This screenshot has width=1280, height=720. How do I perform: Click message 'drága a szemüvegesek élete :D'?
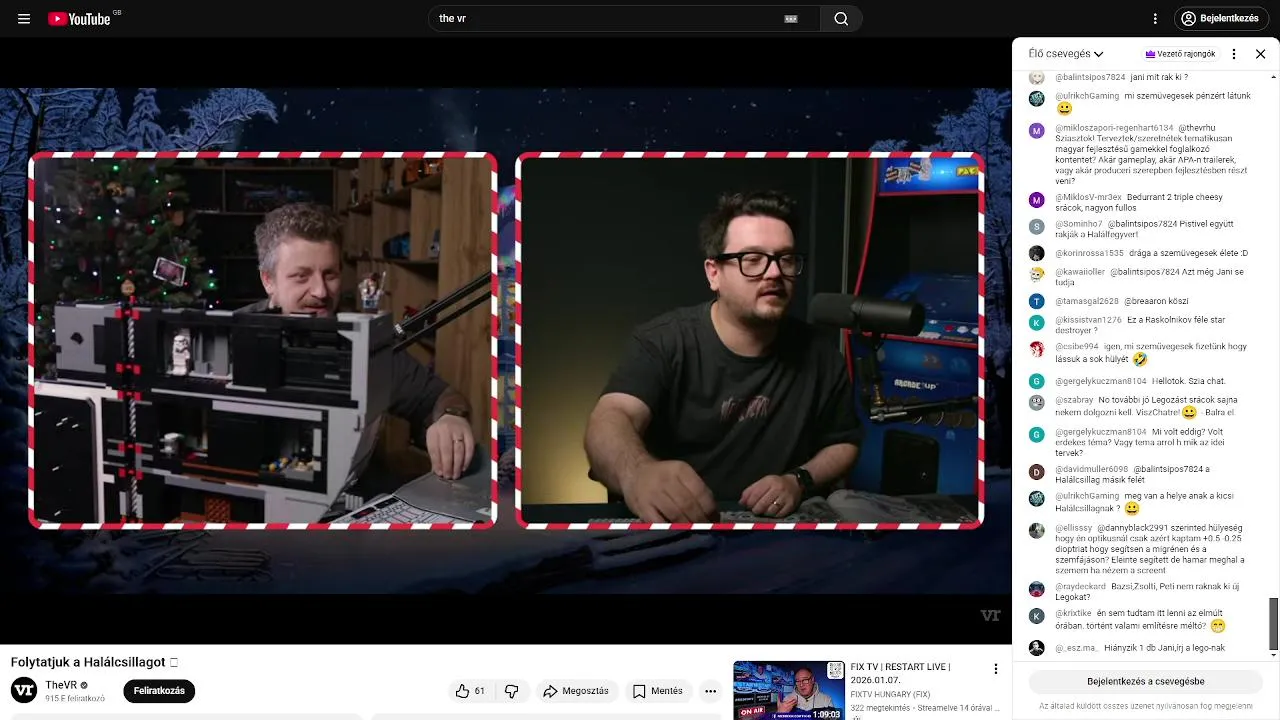[1188, 253]
